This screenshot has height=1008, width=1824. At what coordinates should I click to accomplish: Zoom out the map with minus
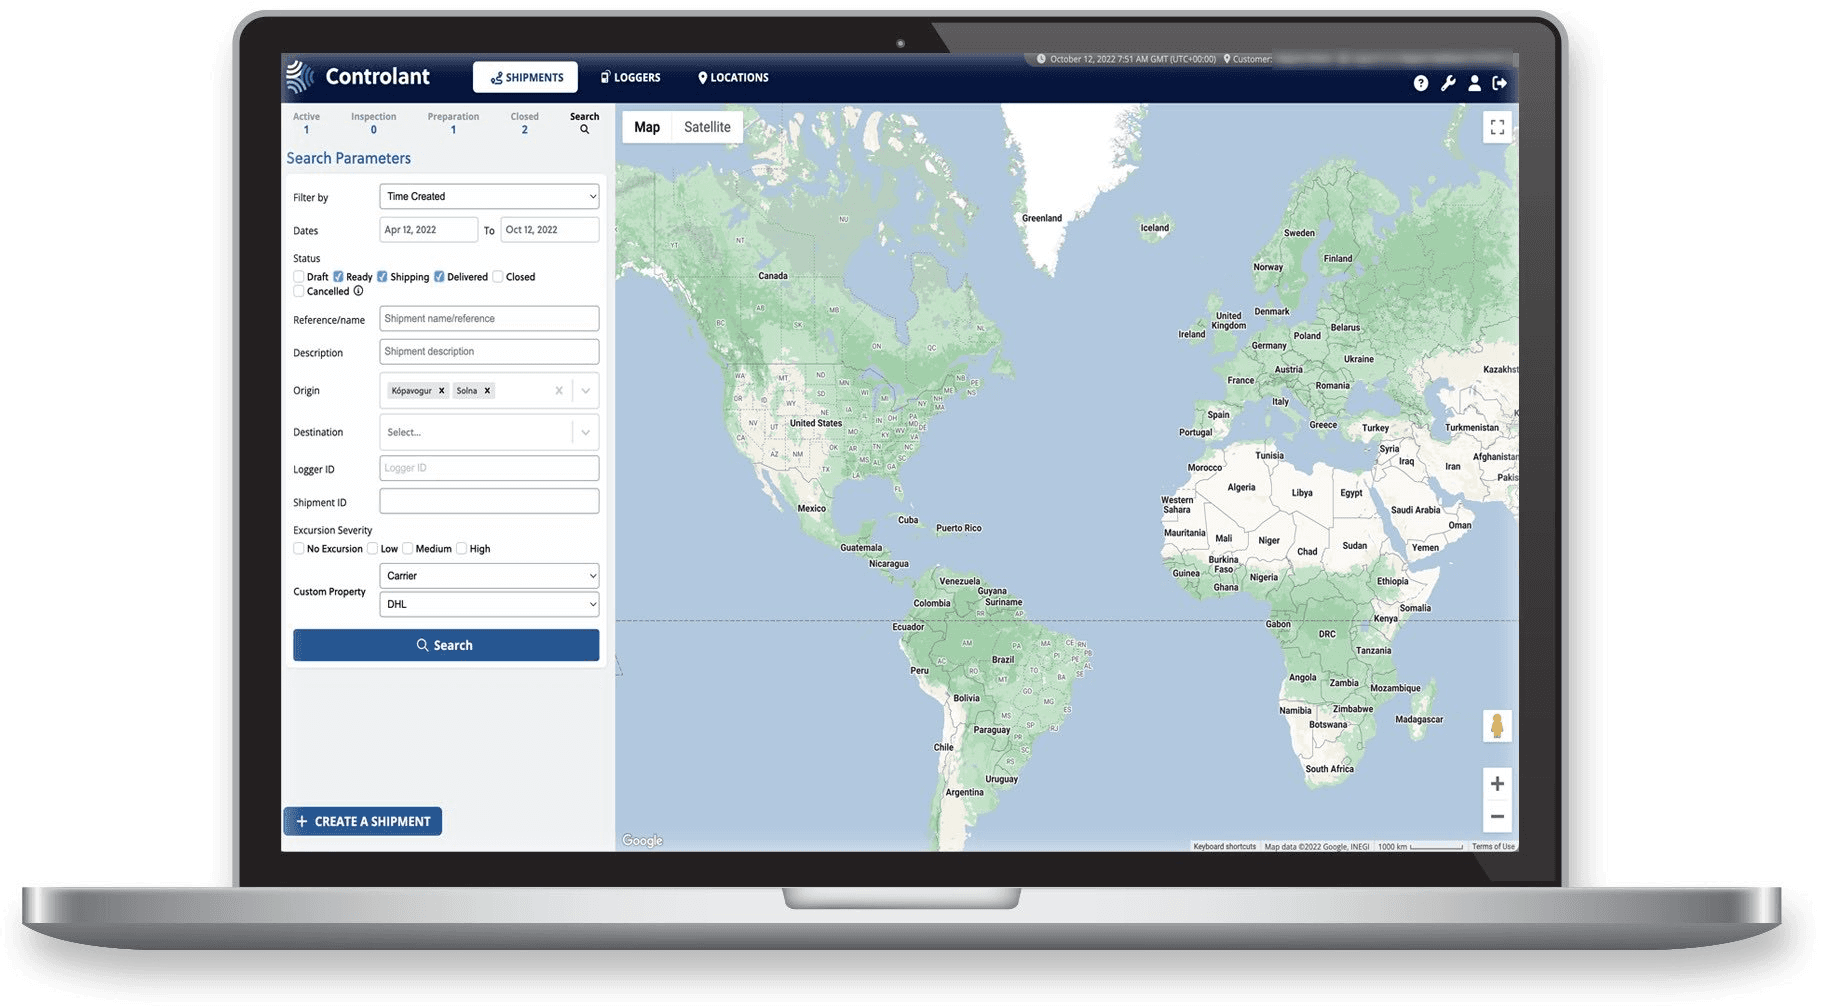[1497, 816]
